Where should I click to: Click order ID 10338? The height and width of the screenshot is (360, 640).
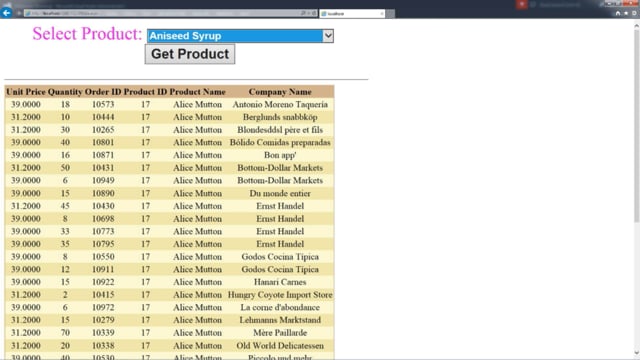coord(103,346)
